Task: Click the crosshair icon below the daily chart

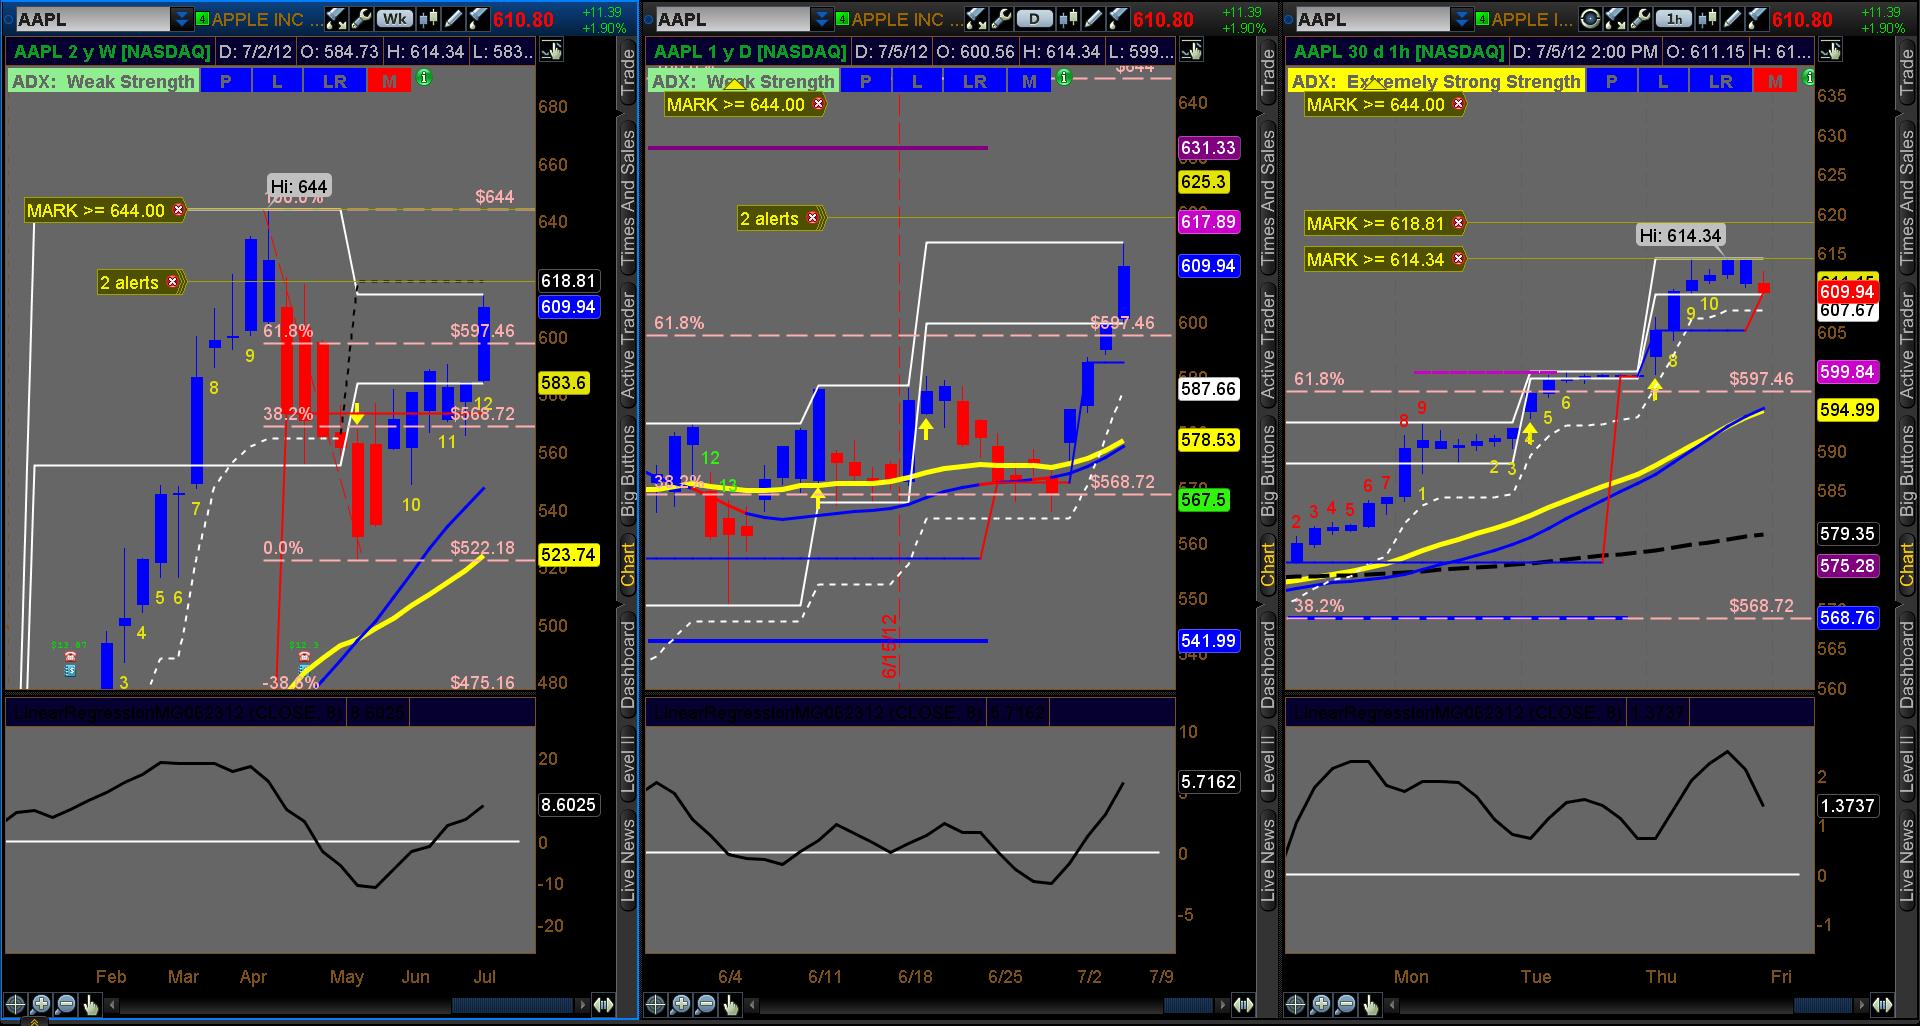Action: [x=656, y=1005]
